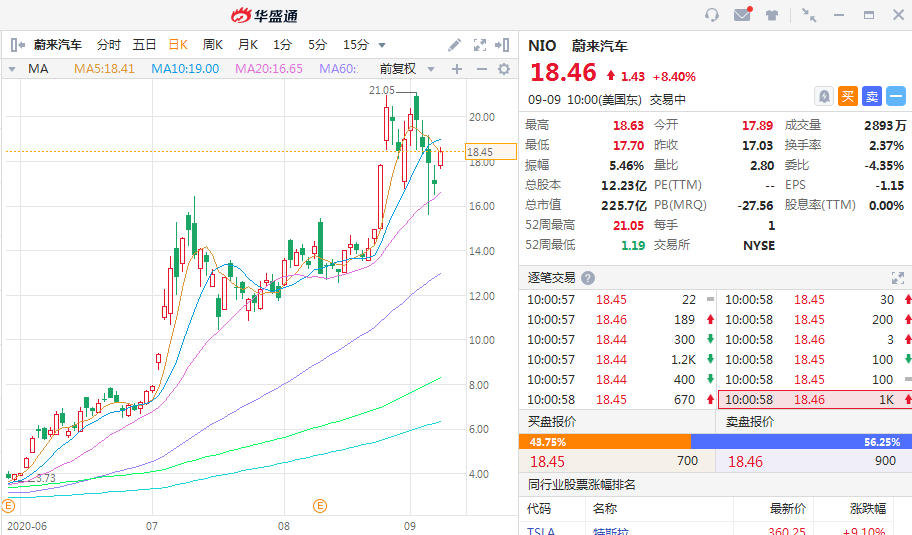This screenshot has width=912, height=535.
Task: Click the 交易所 value NYSE
Action: tap(759, 245)
